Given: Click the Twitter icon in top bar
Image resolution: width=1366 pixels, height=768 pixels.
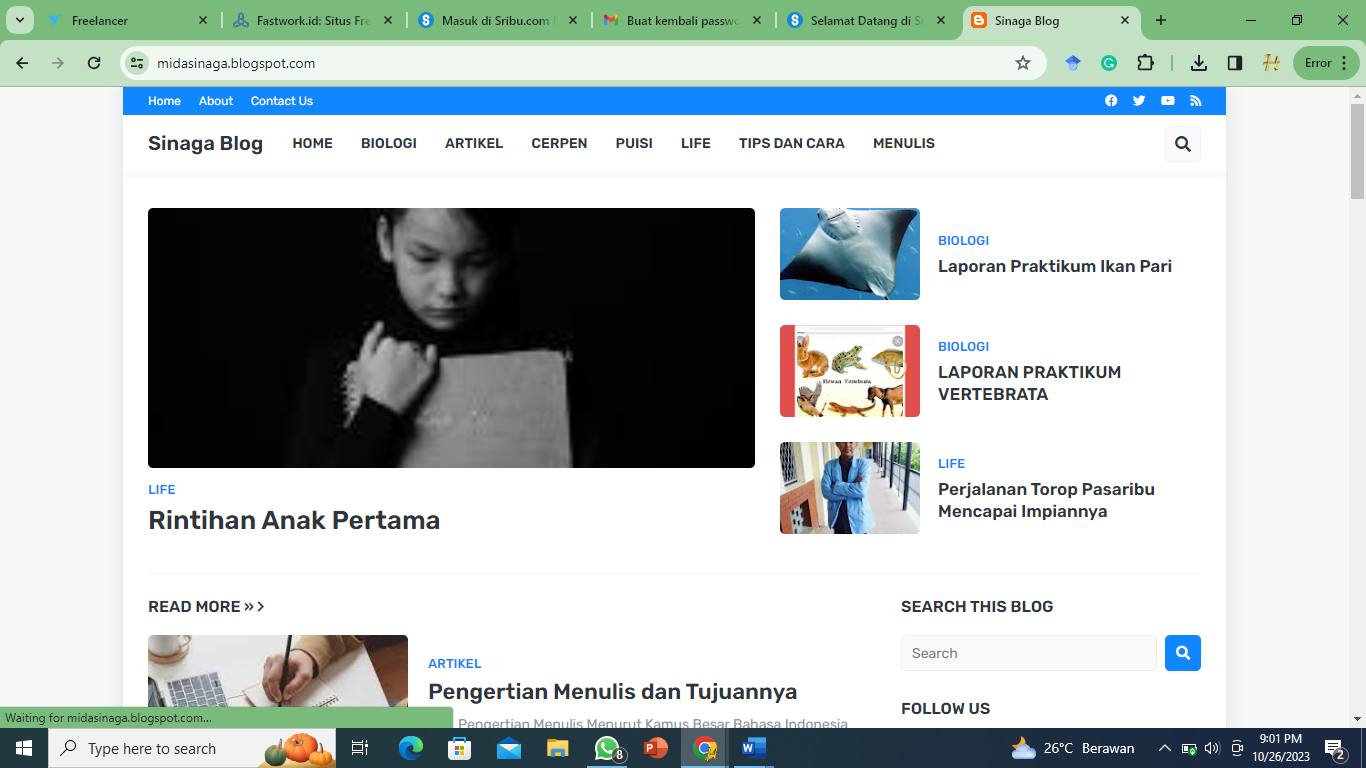Looking at the screenshot, I should 1139,101.
